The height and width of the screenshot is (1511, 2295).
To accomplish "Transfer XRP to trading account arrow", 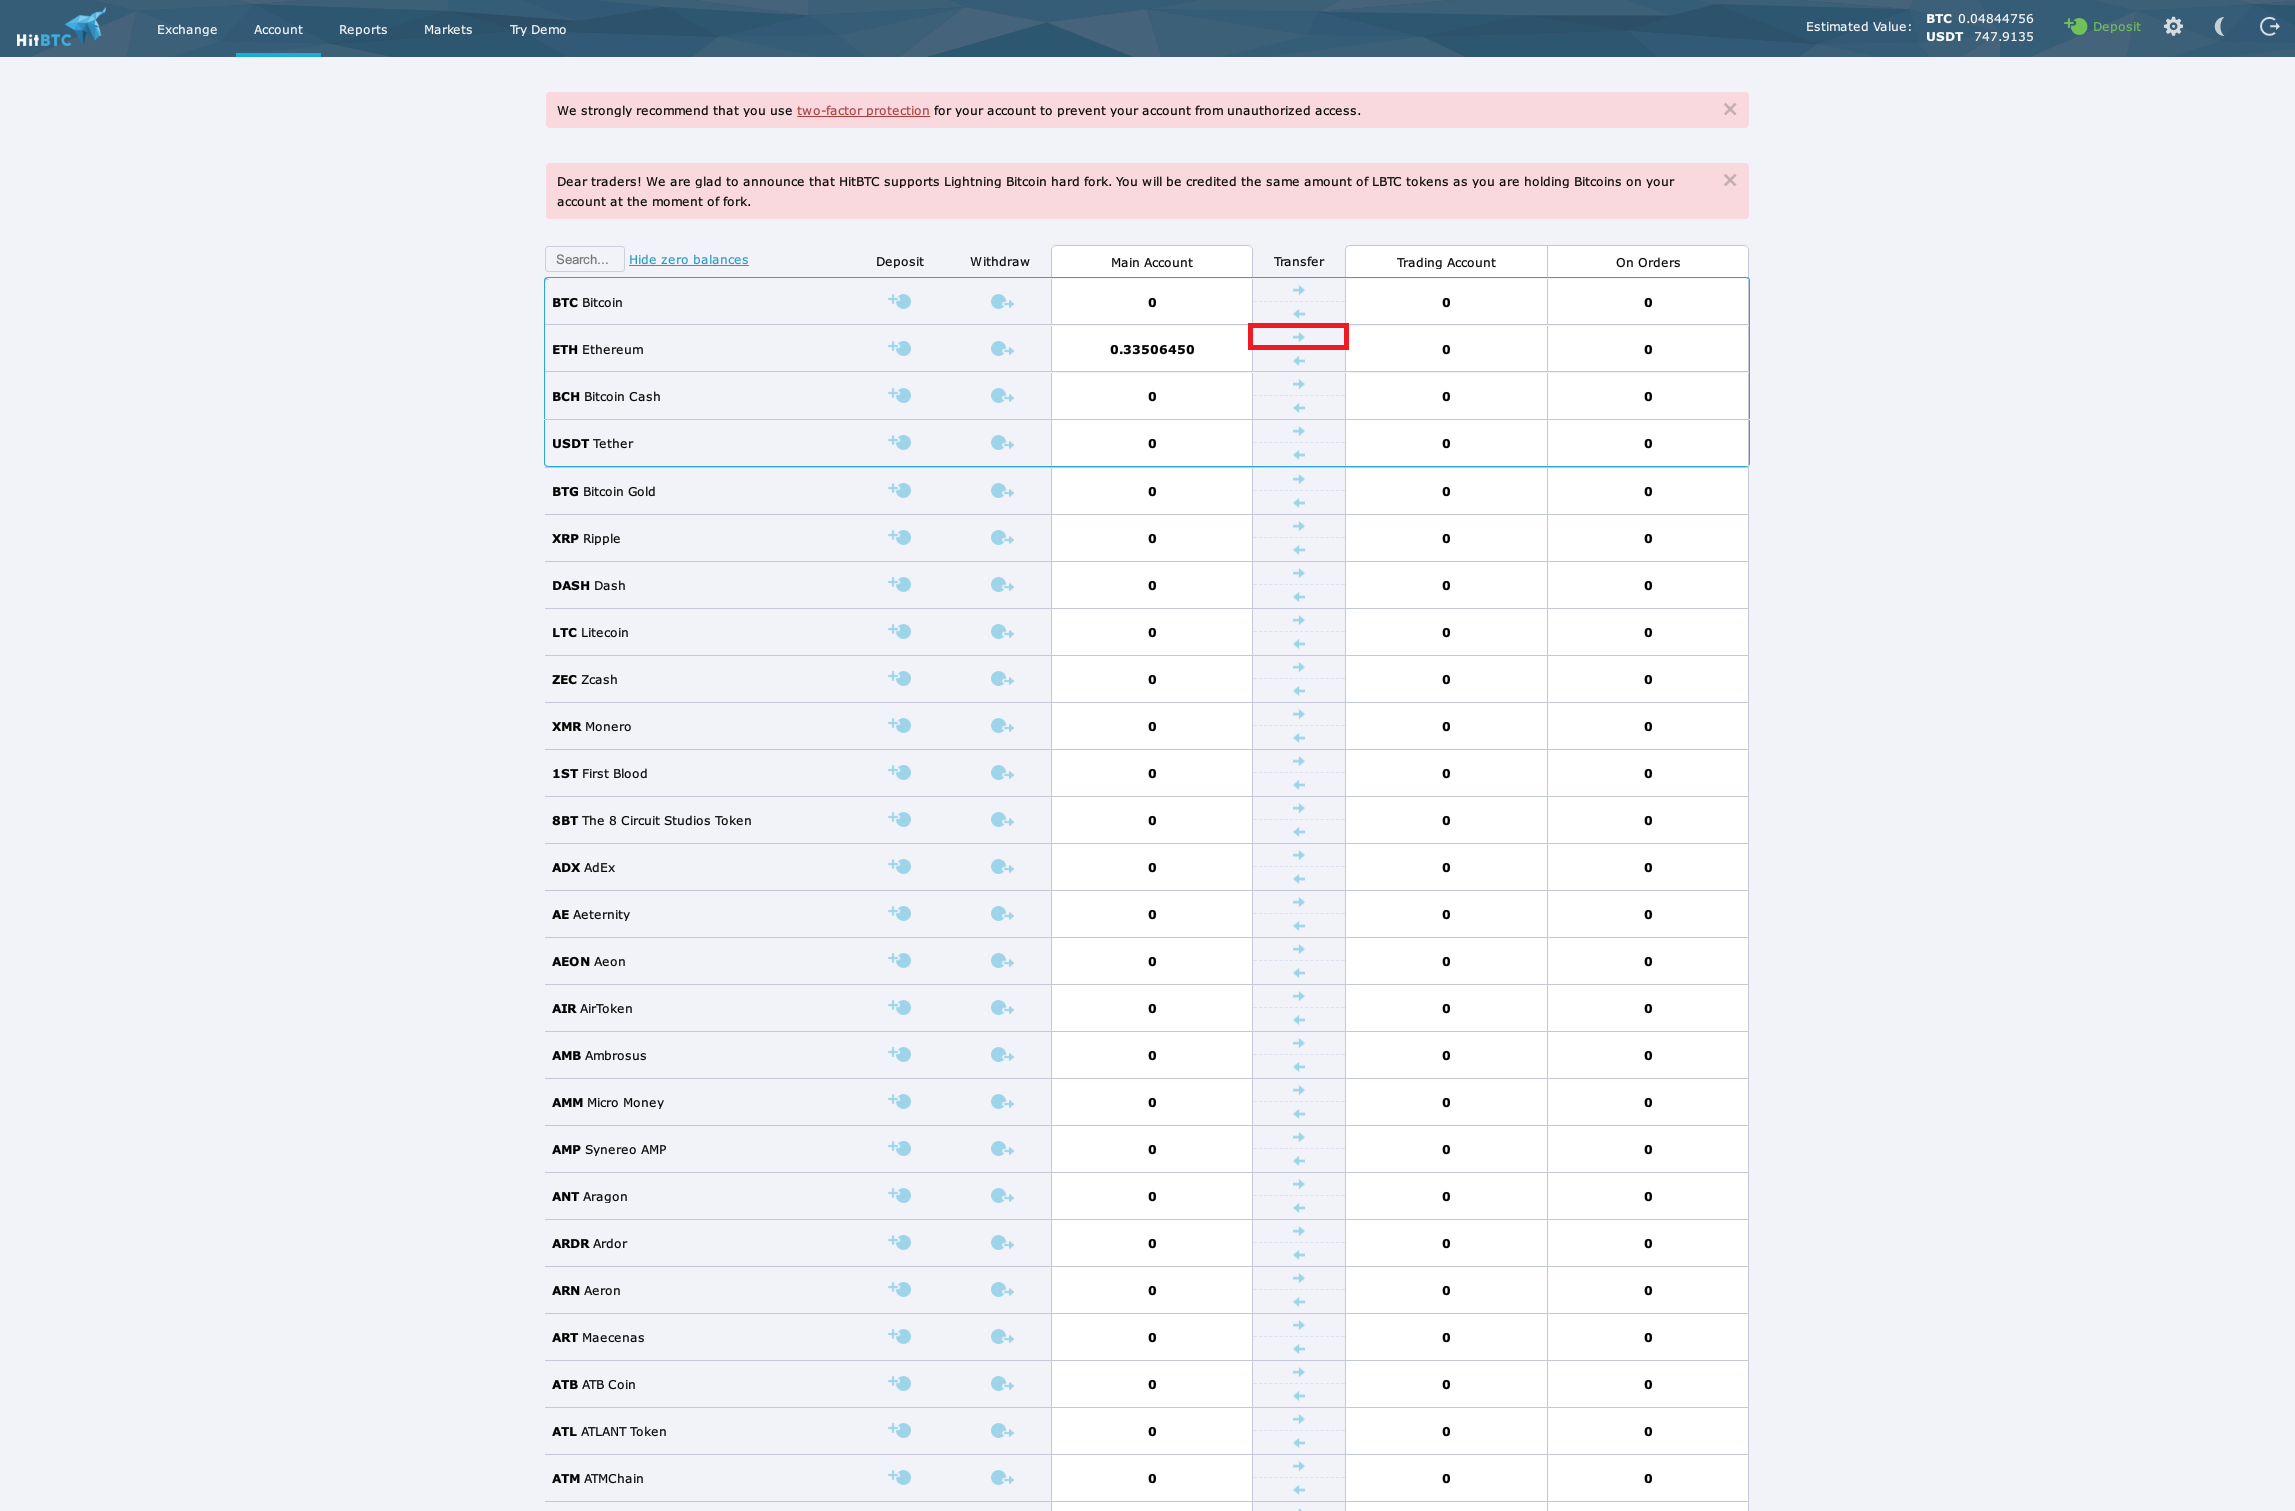I will click(1298, 526).
